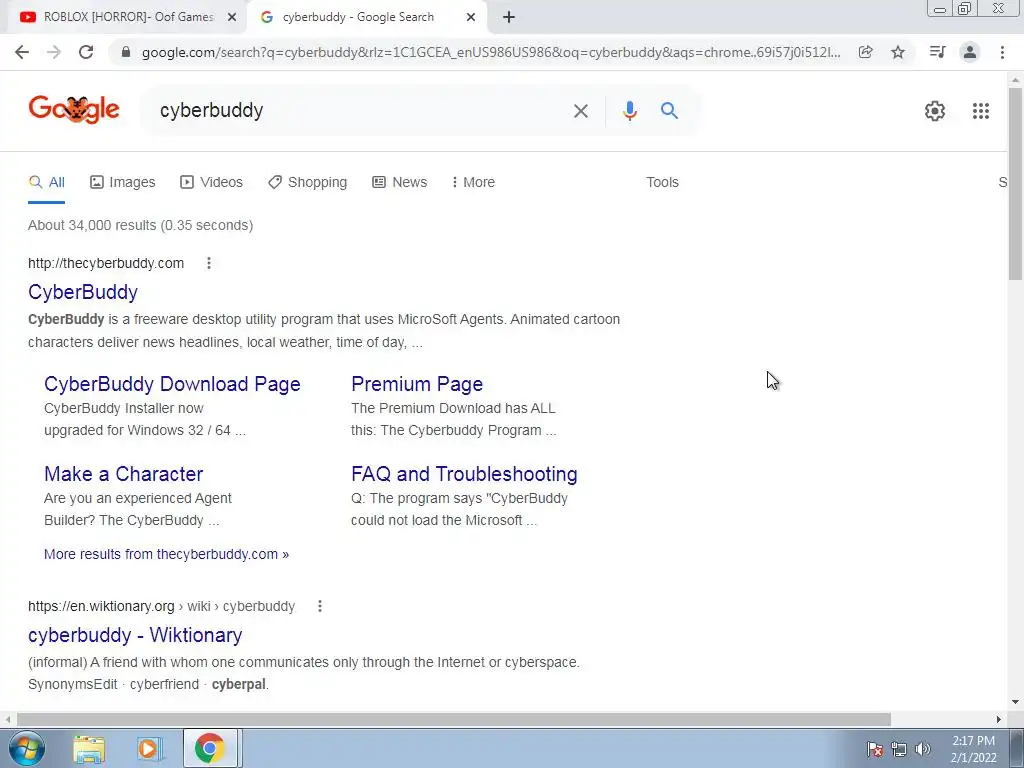
Task: Open the Premium Page link
Action: [x=417, y=384]
